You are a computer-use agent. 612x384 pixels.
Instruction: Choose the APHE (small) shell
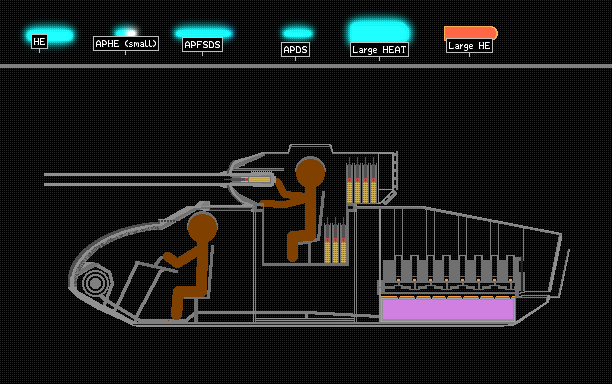point(126,32)
